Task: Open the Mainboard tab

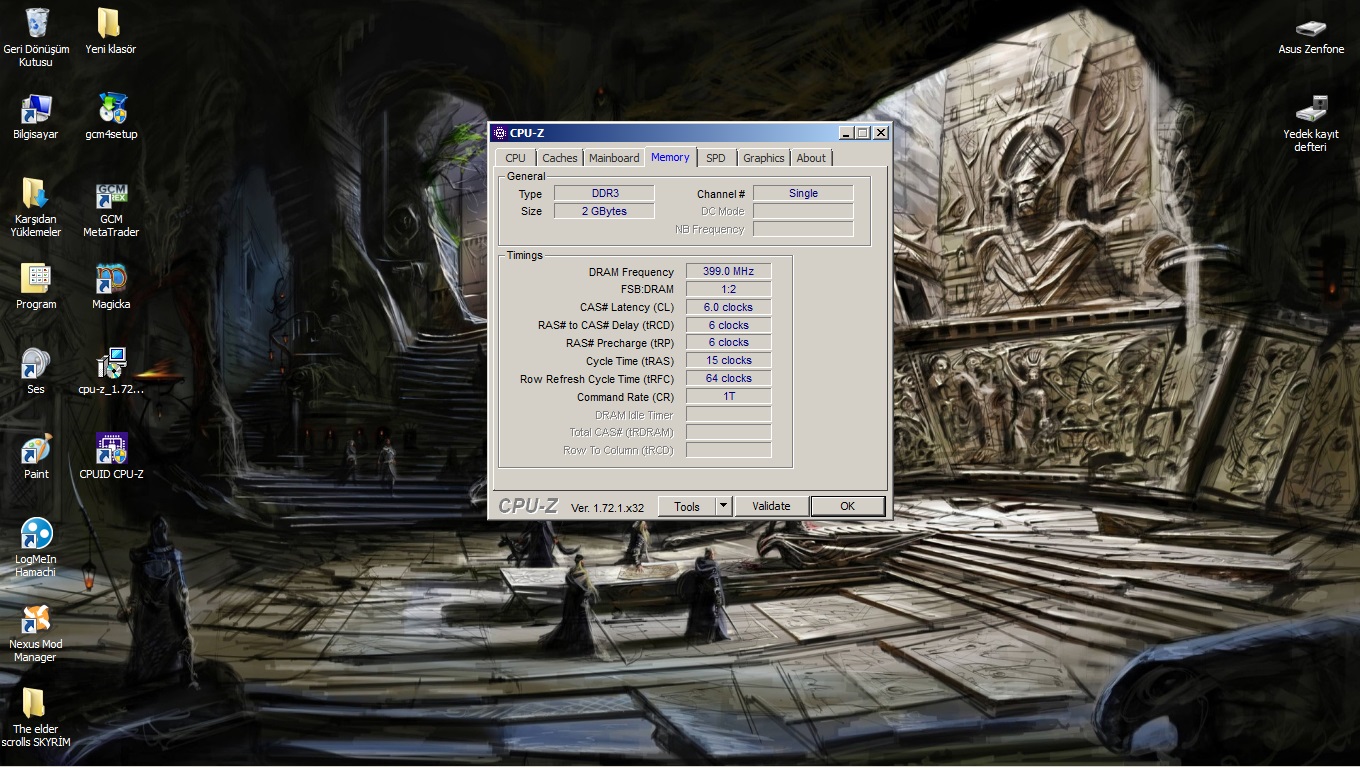Action: point(614,158)
